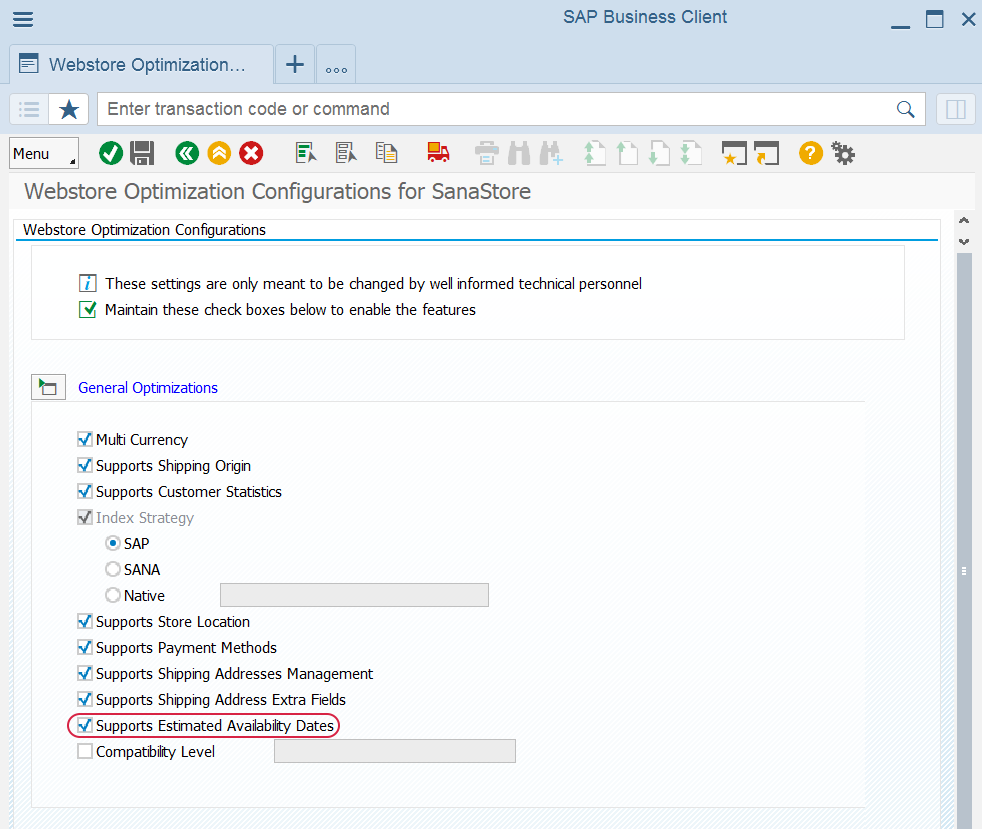The height and width of the screenshot is (829, 982).
Task: Click the first edit-list toolbar icon
Action: coord(306,153)
